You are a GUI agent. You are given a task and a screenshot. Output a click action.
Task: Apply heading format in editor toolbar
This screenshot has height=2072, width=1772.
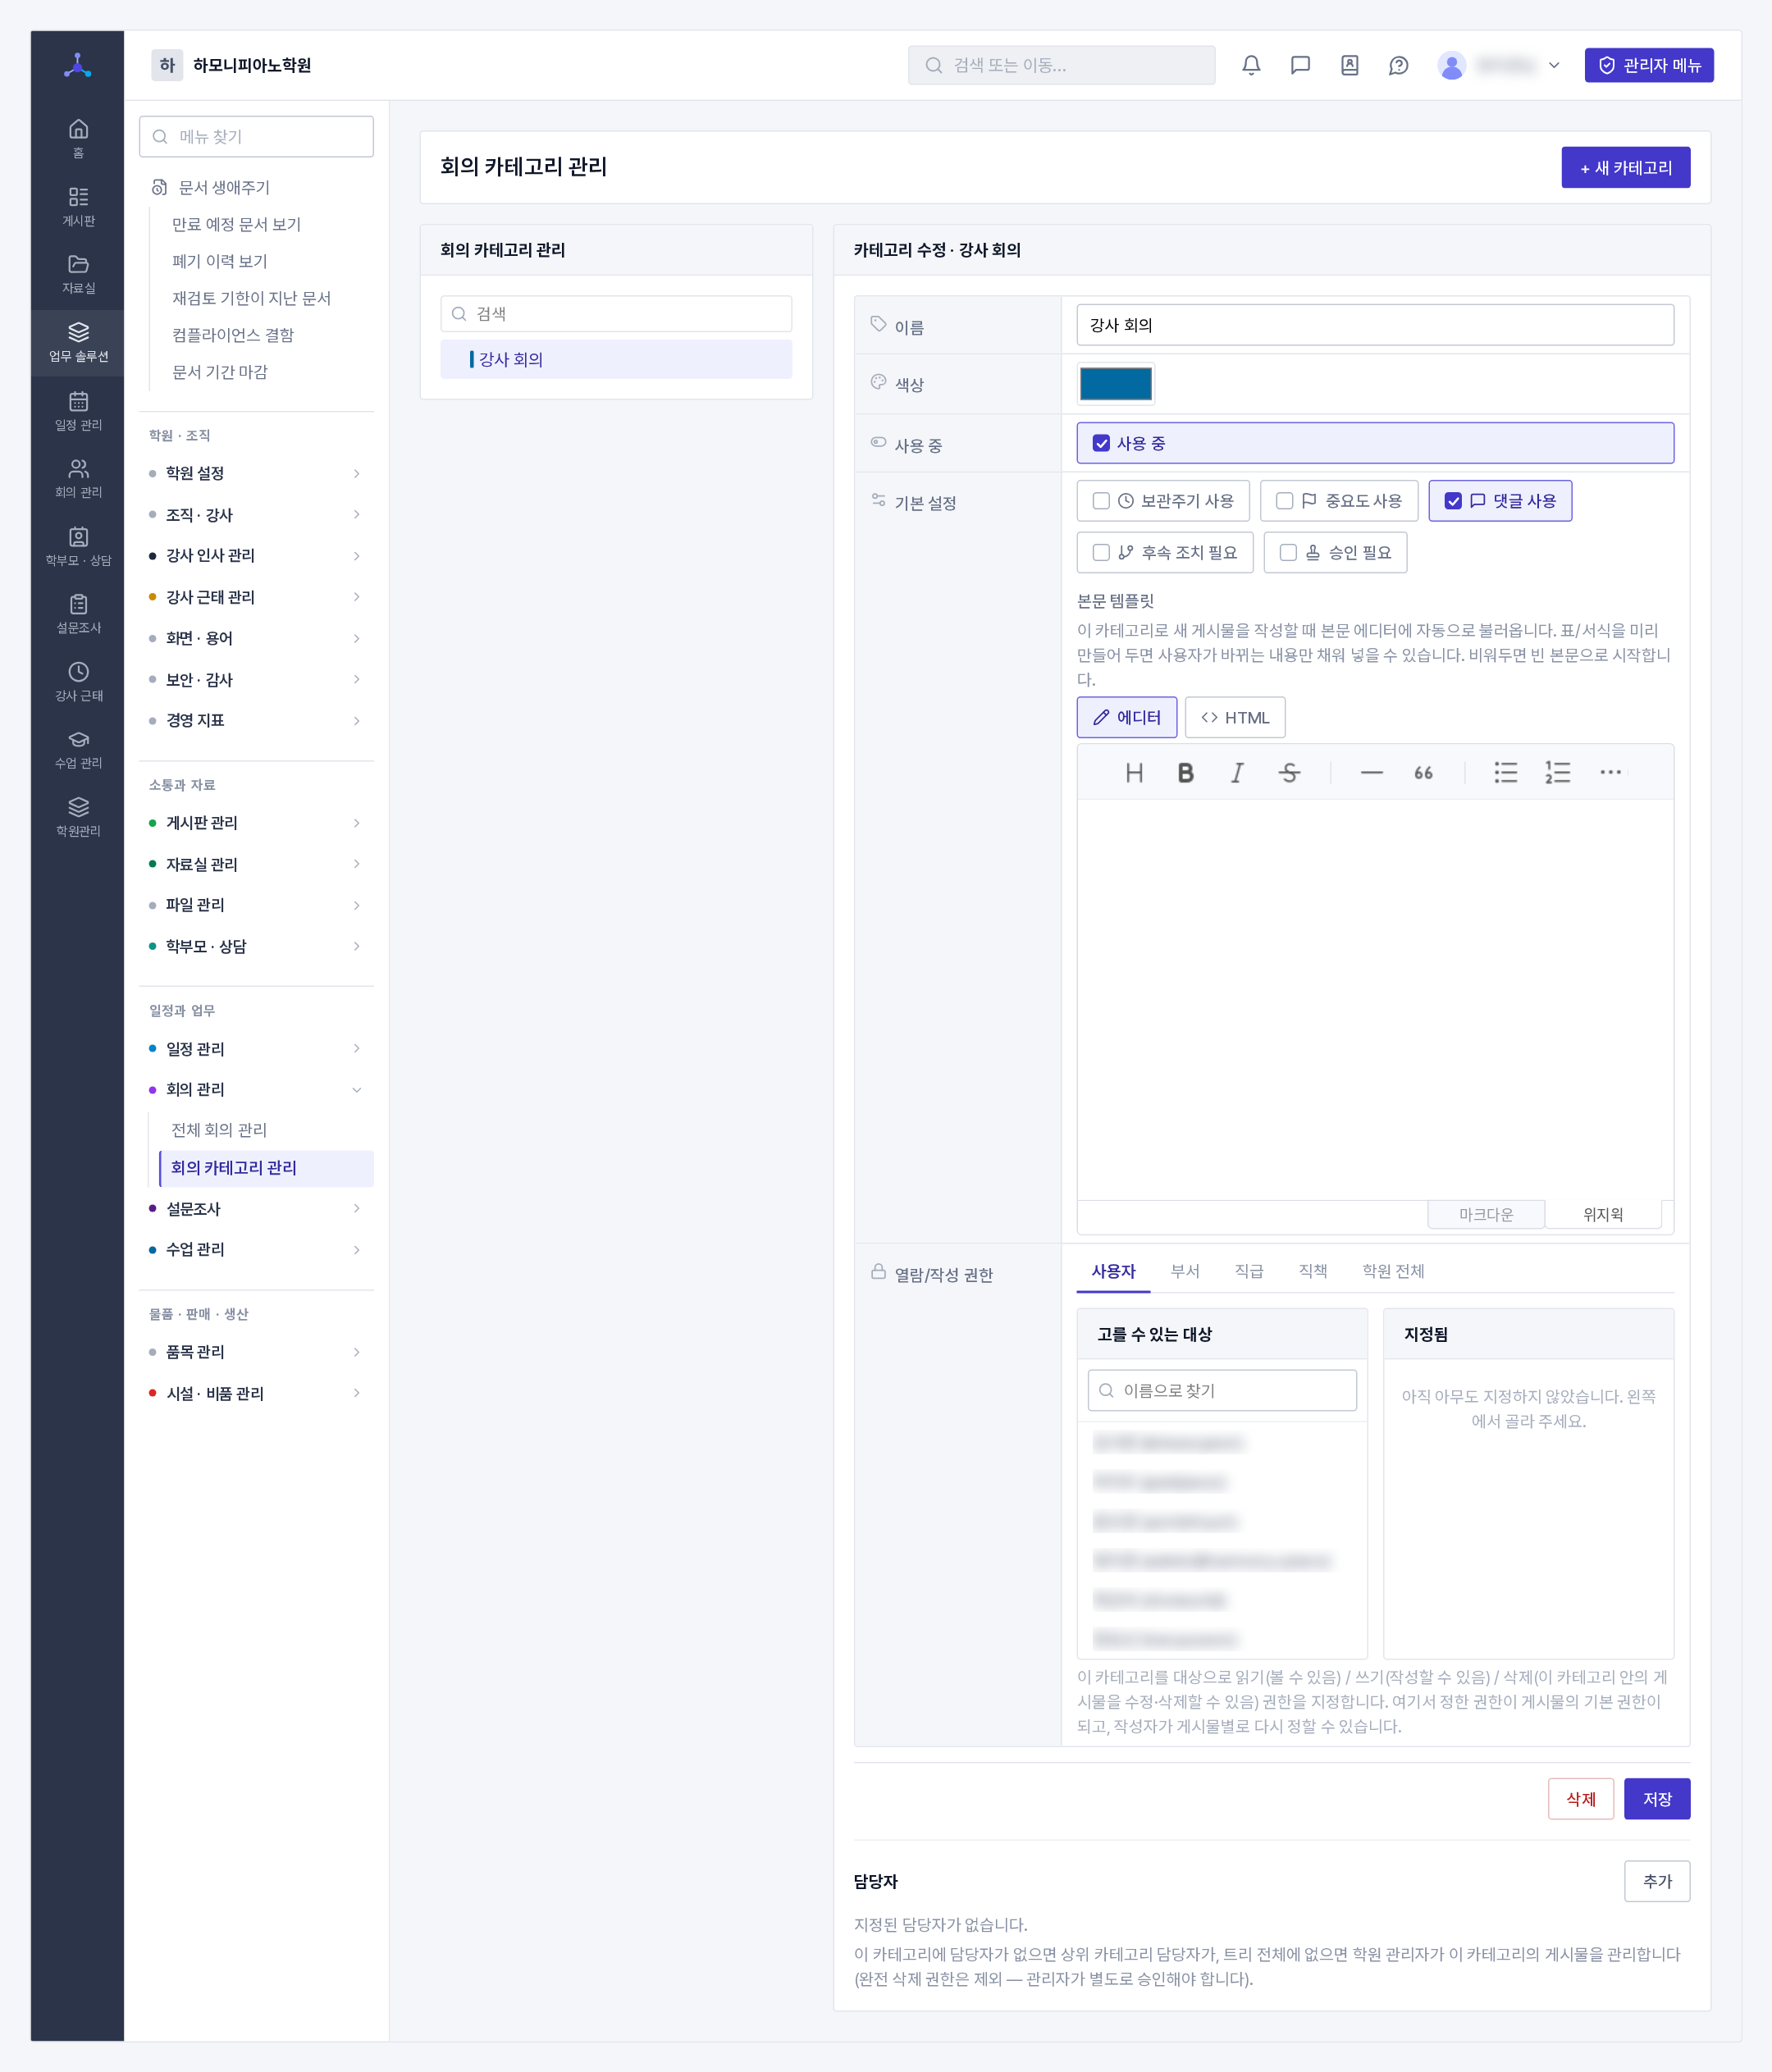1134,773
